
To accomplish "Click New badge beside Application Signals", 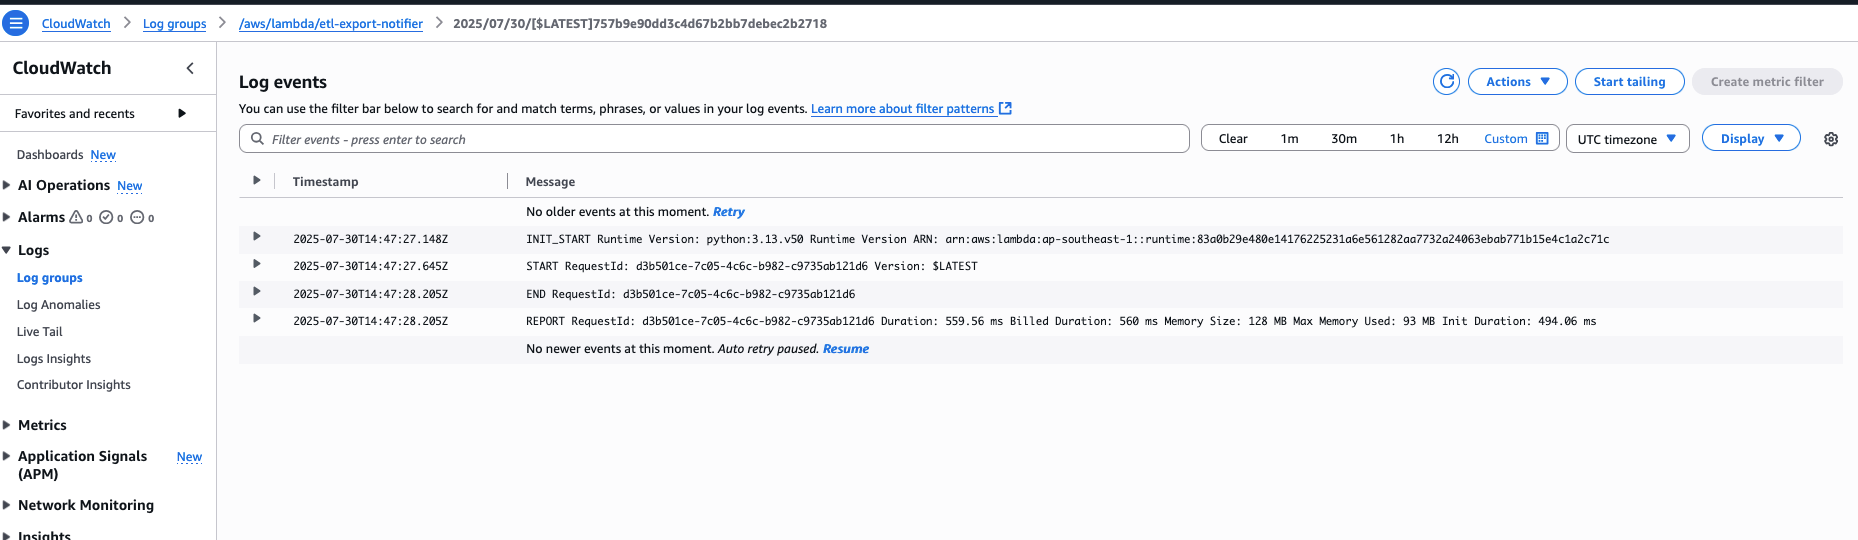I will pos(189,457).
